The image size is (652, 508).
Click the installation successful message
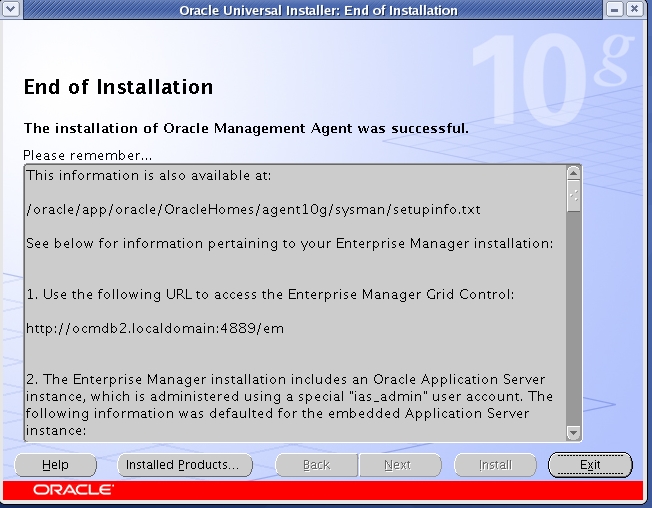click(246, 128)
